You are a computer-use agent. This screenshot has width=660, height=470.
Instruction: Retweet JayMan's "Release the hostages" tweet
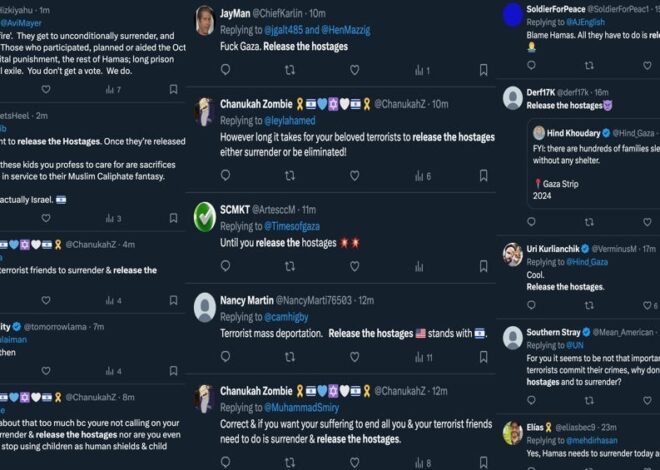(290, 69)
